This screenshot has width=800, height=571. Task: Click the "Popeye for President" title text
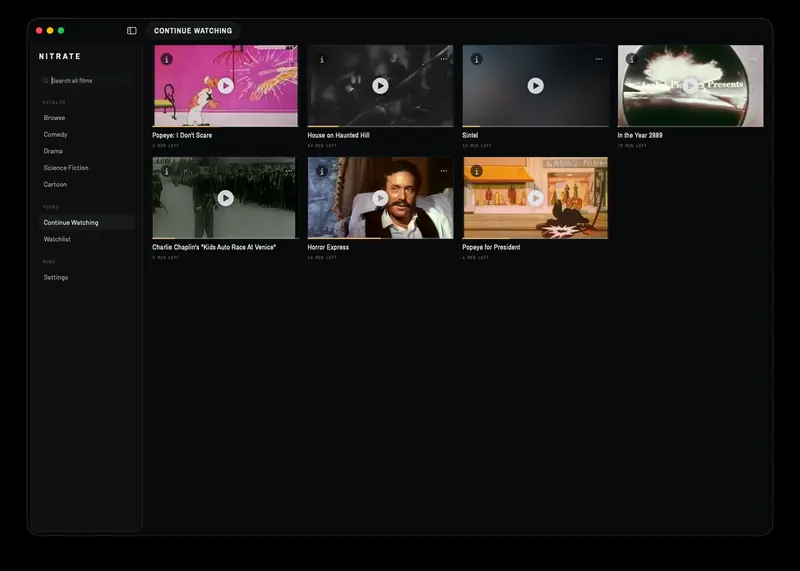[491, 247]
